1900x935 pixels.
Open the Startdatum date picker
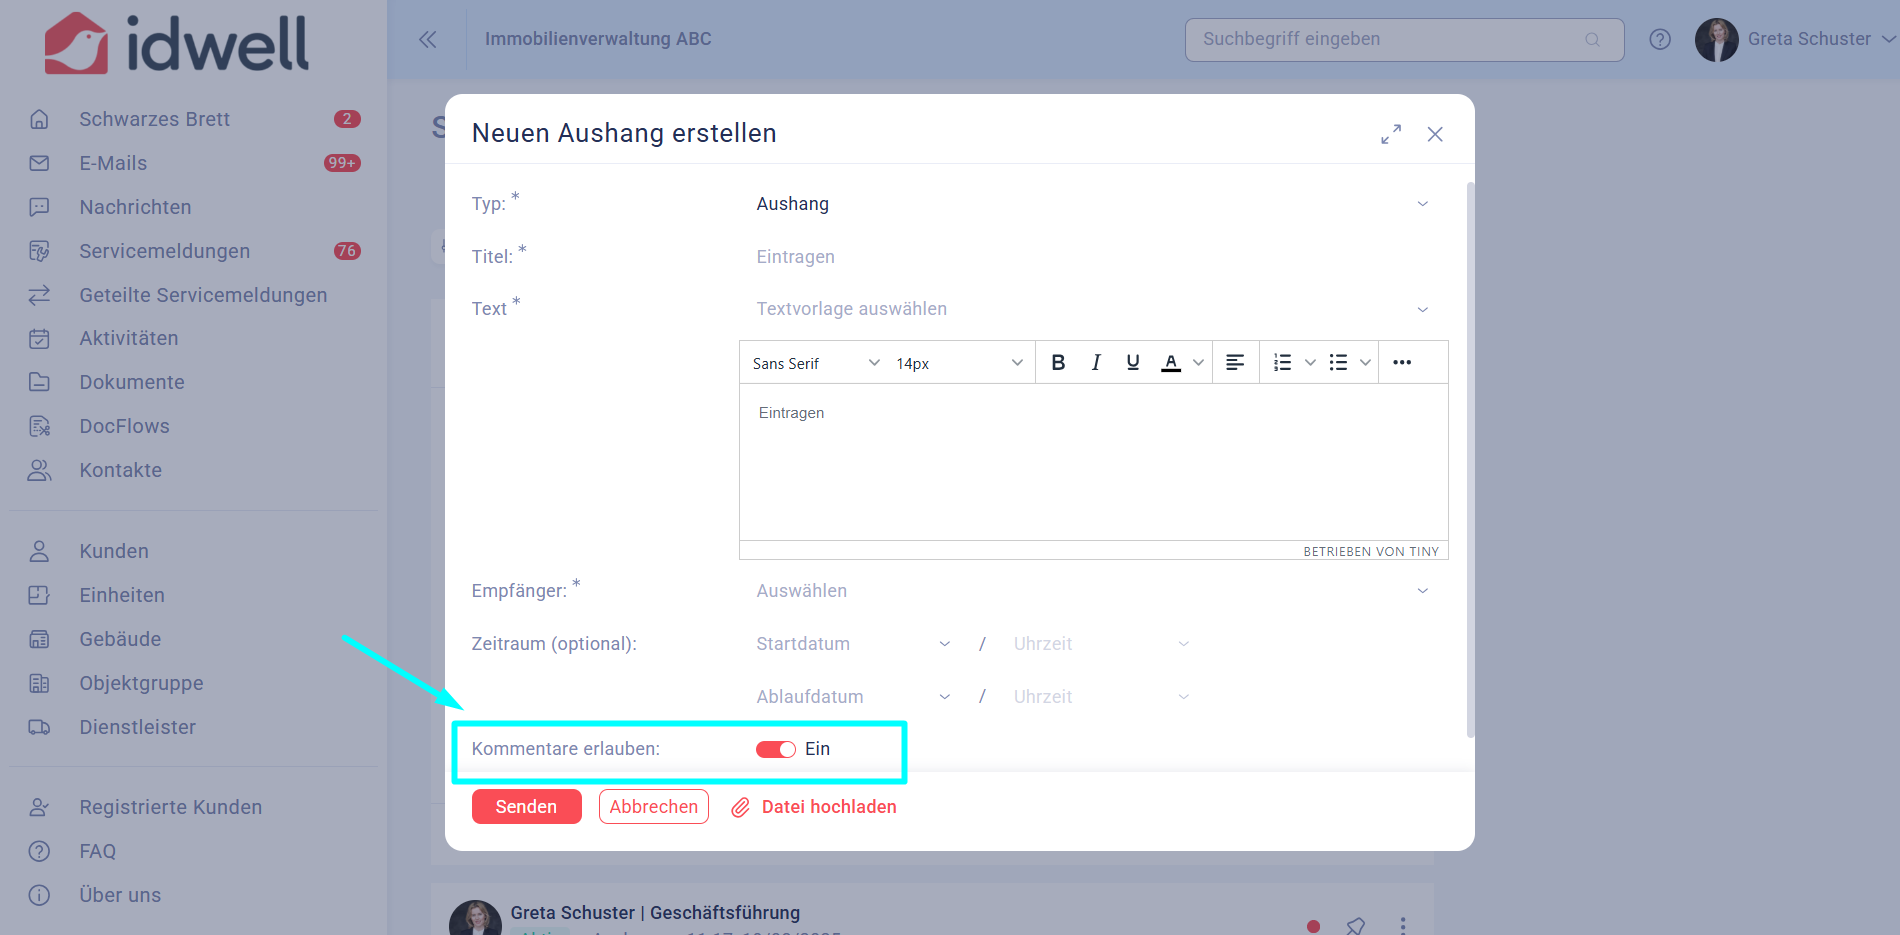[852, 644]
